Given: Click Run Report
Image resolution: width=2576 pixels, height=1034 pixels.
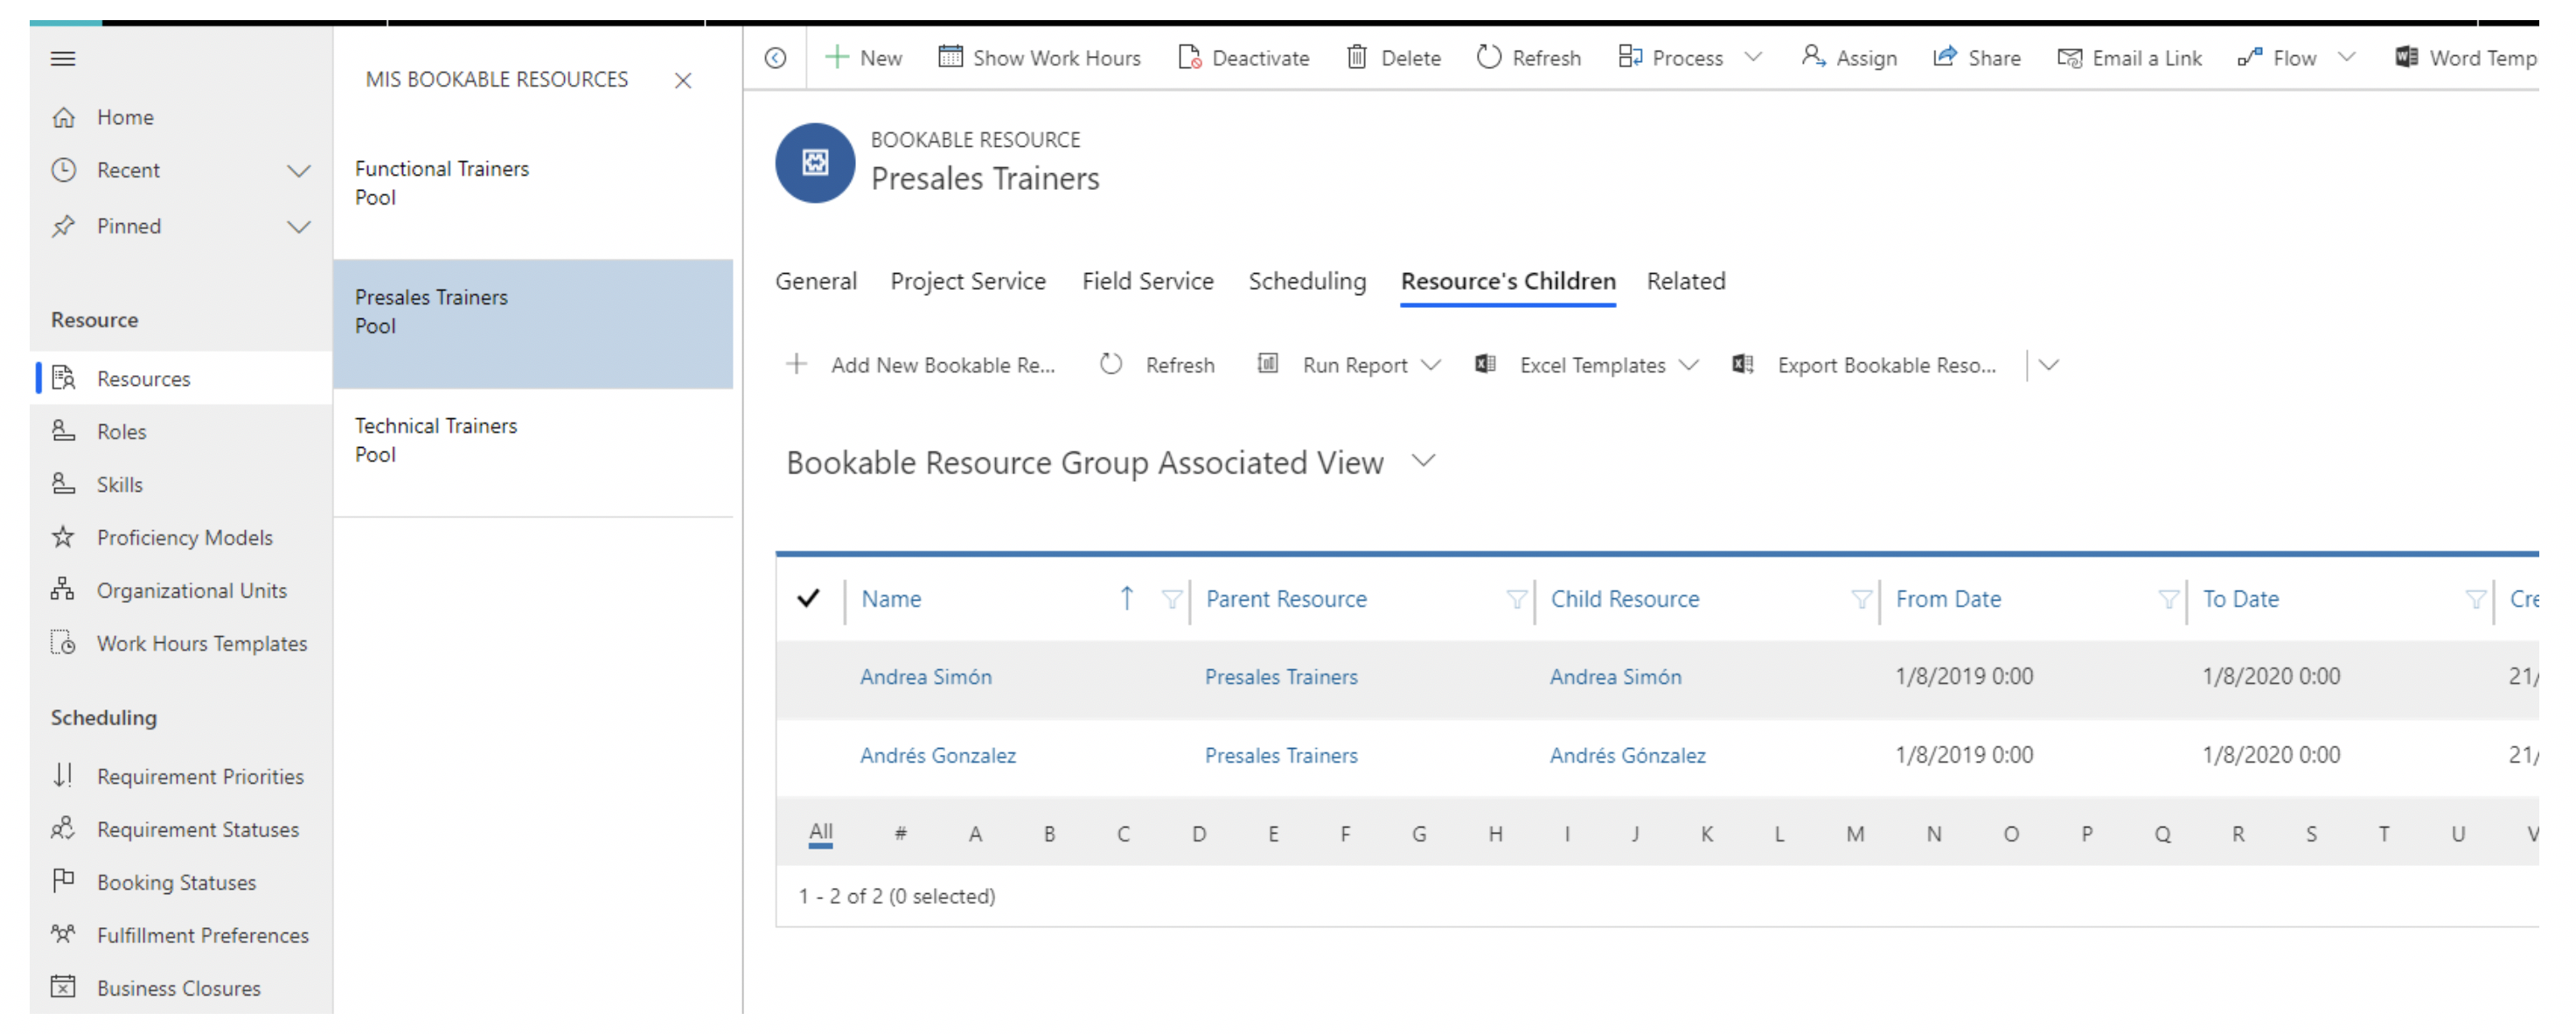Looking at the screenshot, I should point(1333,366).
